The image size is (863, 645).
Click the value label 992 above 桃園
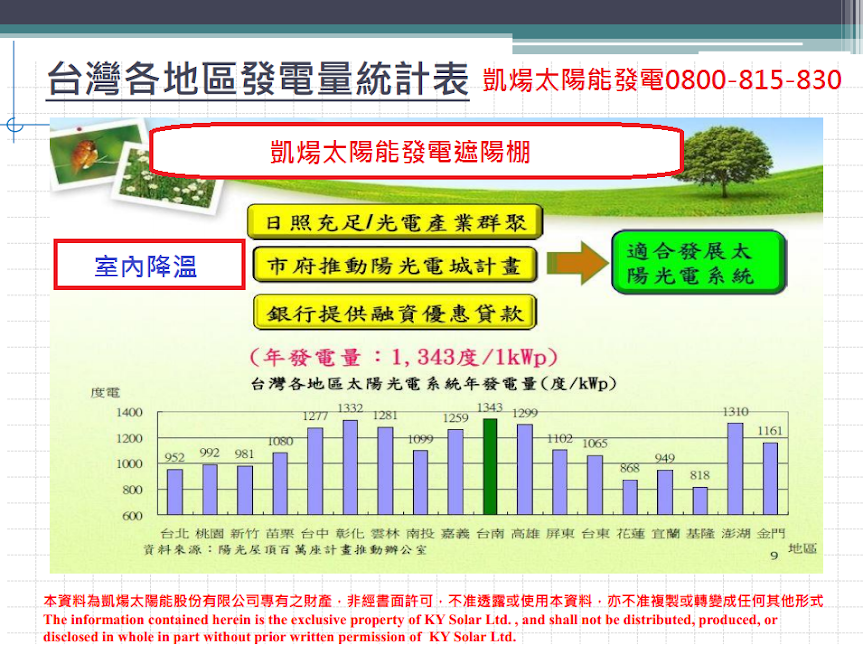pyautogui.click(x=210, y=452)
